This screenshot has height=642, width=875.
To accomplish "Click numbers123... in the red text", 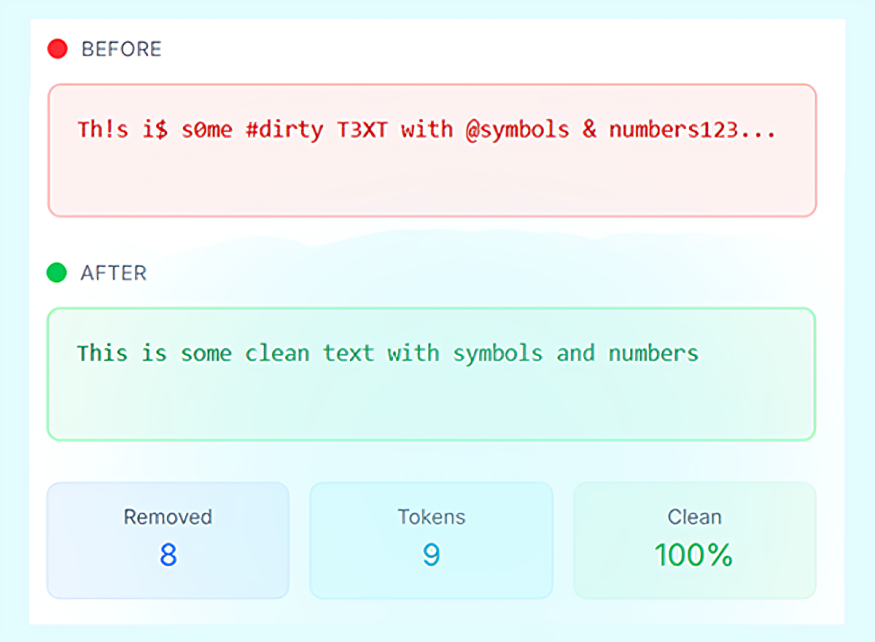I will click(692, 130).
